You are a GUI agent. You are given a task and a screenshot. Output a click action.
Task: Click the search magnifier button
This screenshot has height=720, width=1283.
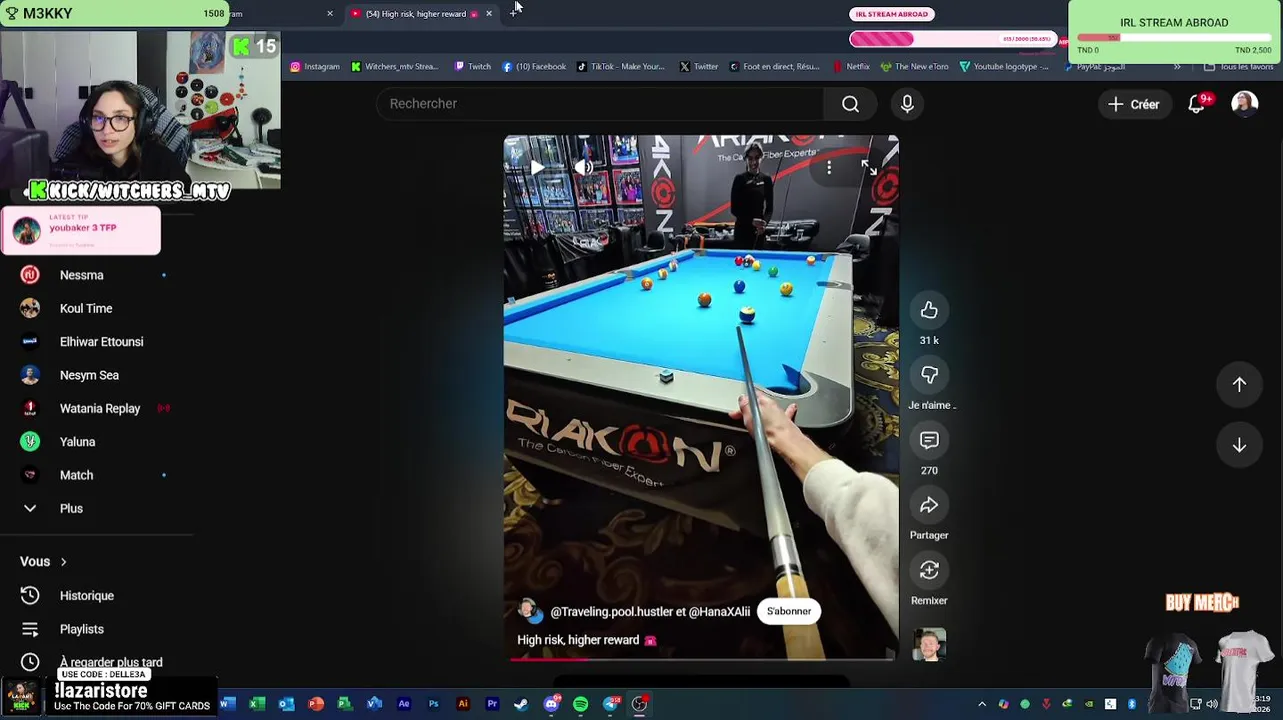click(x=850, y=104)
